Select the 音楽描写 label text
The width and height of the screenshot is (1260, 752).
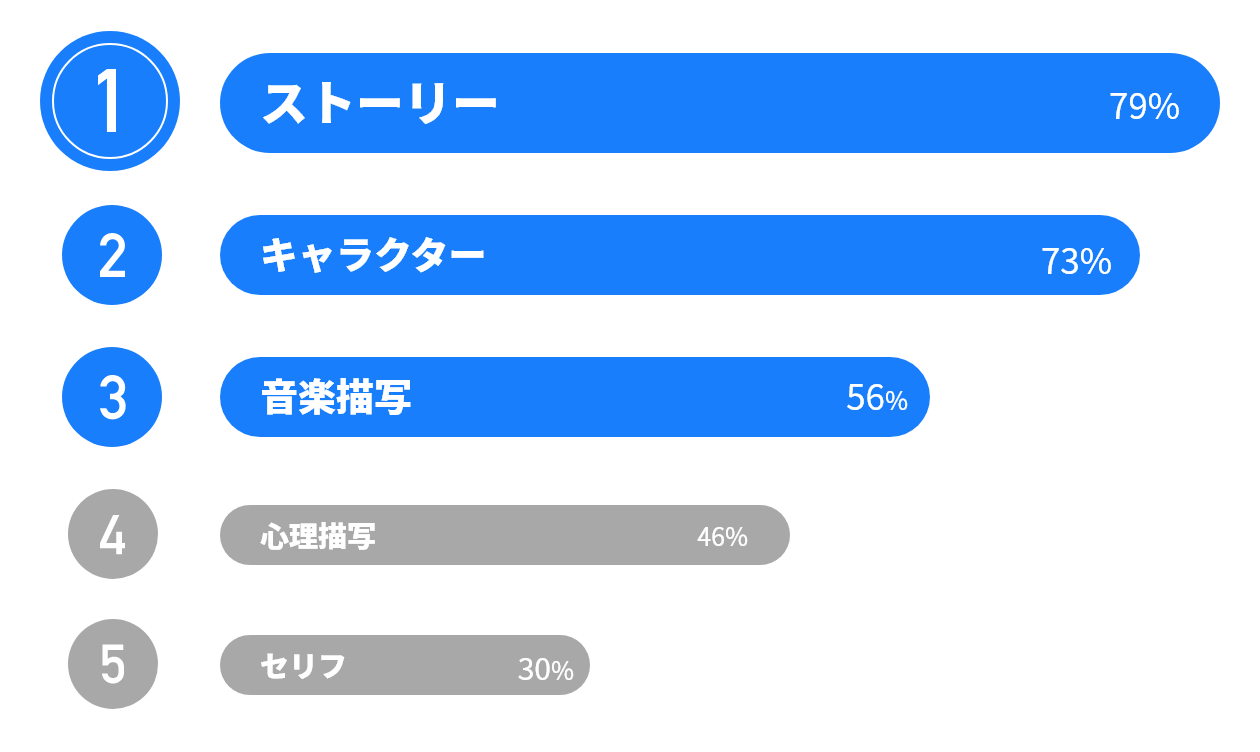point(336,398)
